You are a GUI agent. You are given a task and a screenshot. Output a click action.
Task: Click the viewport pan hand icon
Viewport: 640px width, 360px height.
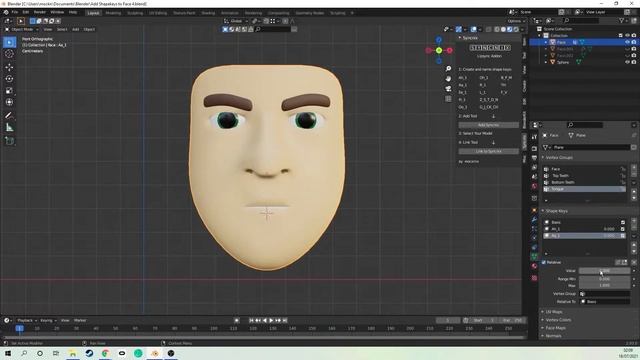click(448, 78)
